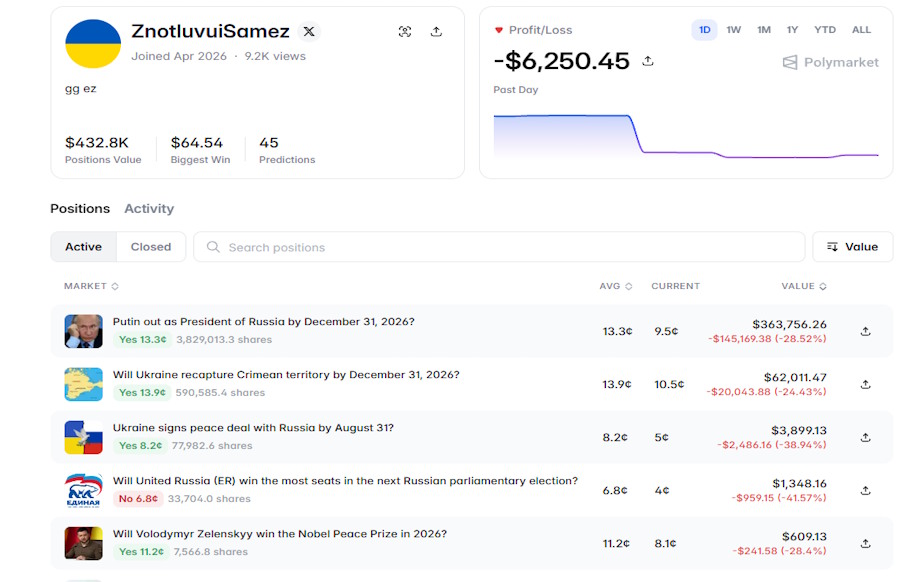The height and width of the screenshot is (582, 917).
Task: Open the Putin out as President market
Action: click(263, 322)
